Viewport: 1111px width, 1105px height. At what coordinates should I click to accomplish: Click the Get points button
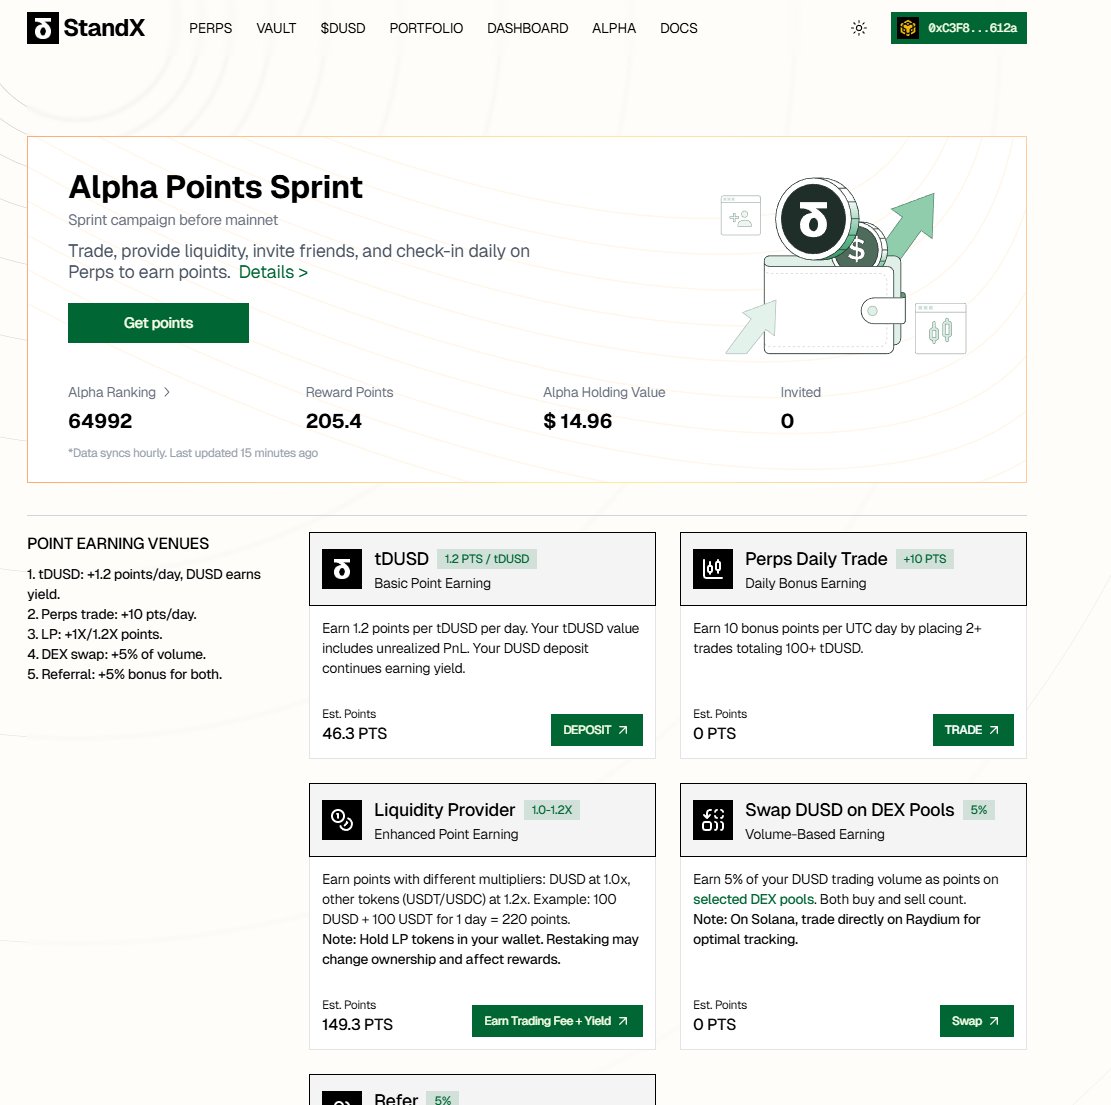pyautogui.click(x=158, y=323)
